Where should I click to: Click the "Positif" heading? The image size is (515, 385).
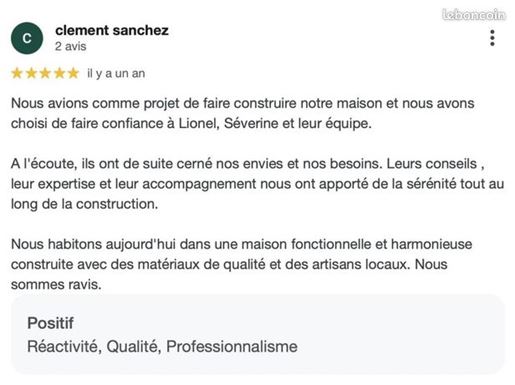[50, 323]
